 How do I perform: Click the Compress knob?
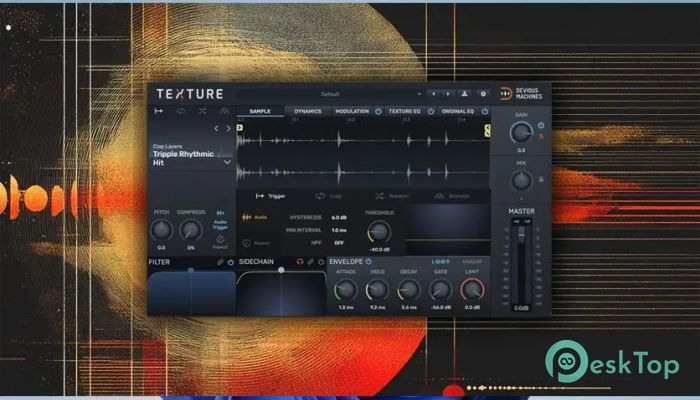tap(191, 230)
